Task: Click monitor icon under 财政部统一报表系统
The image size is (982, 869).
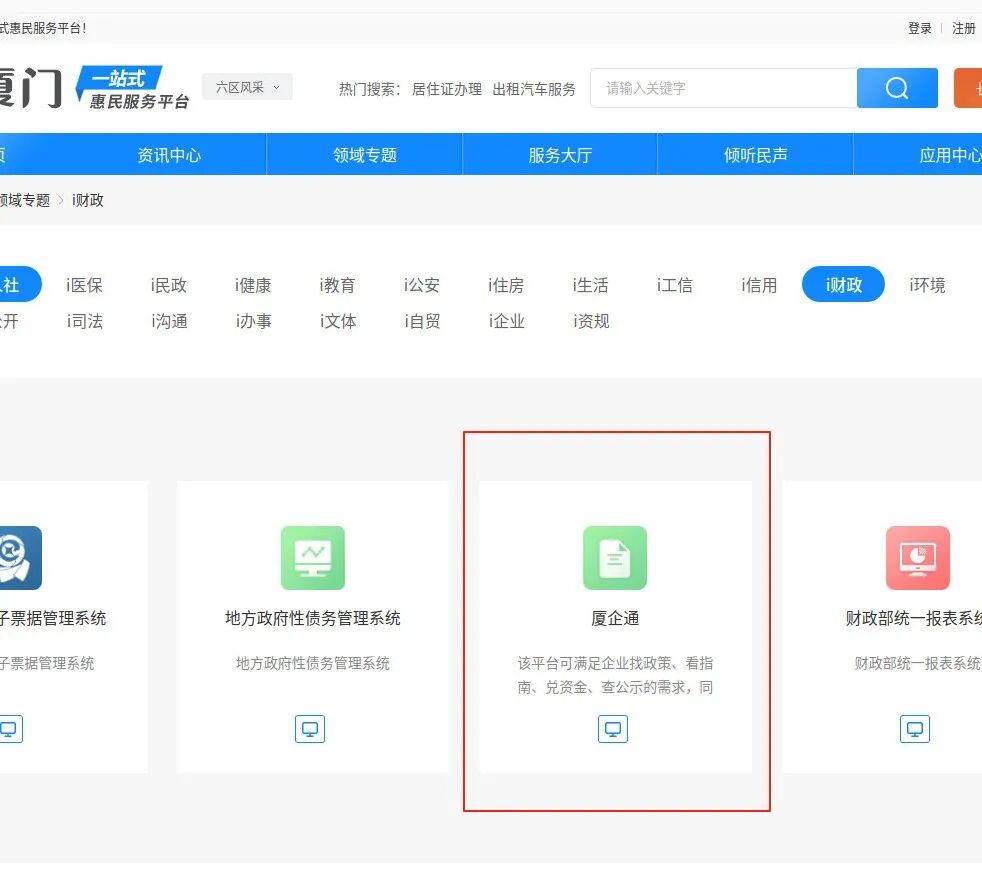Action: click(914, 728)
